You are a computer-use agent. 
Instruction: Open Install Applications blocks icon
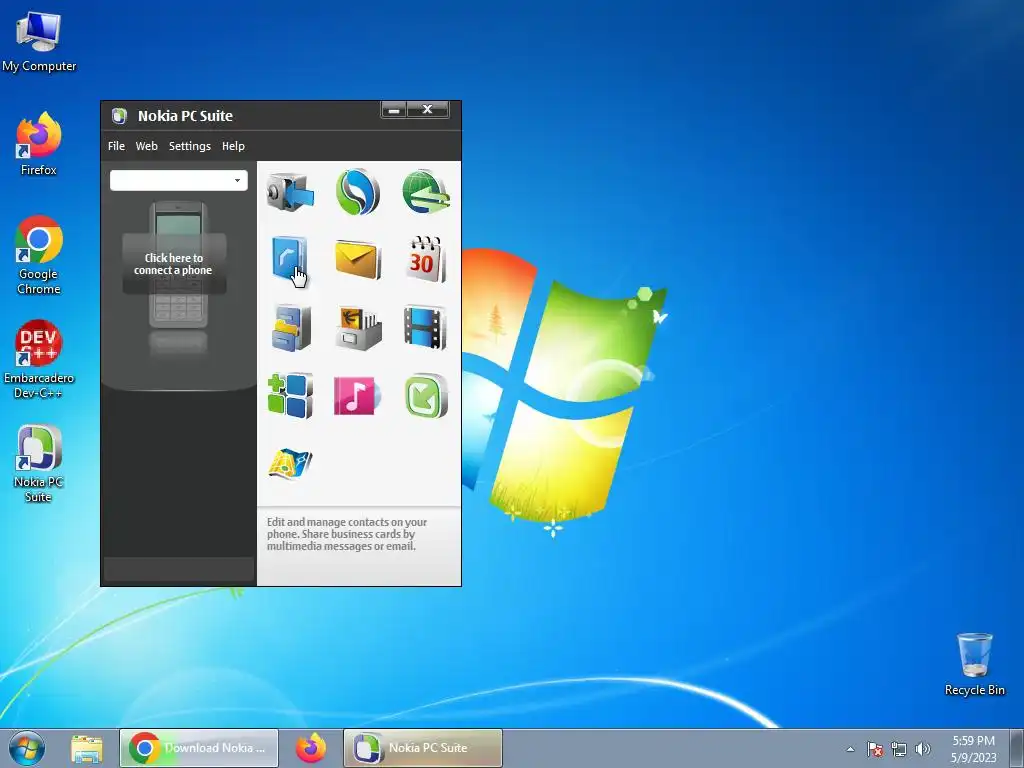coord(290,396)
